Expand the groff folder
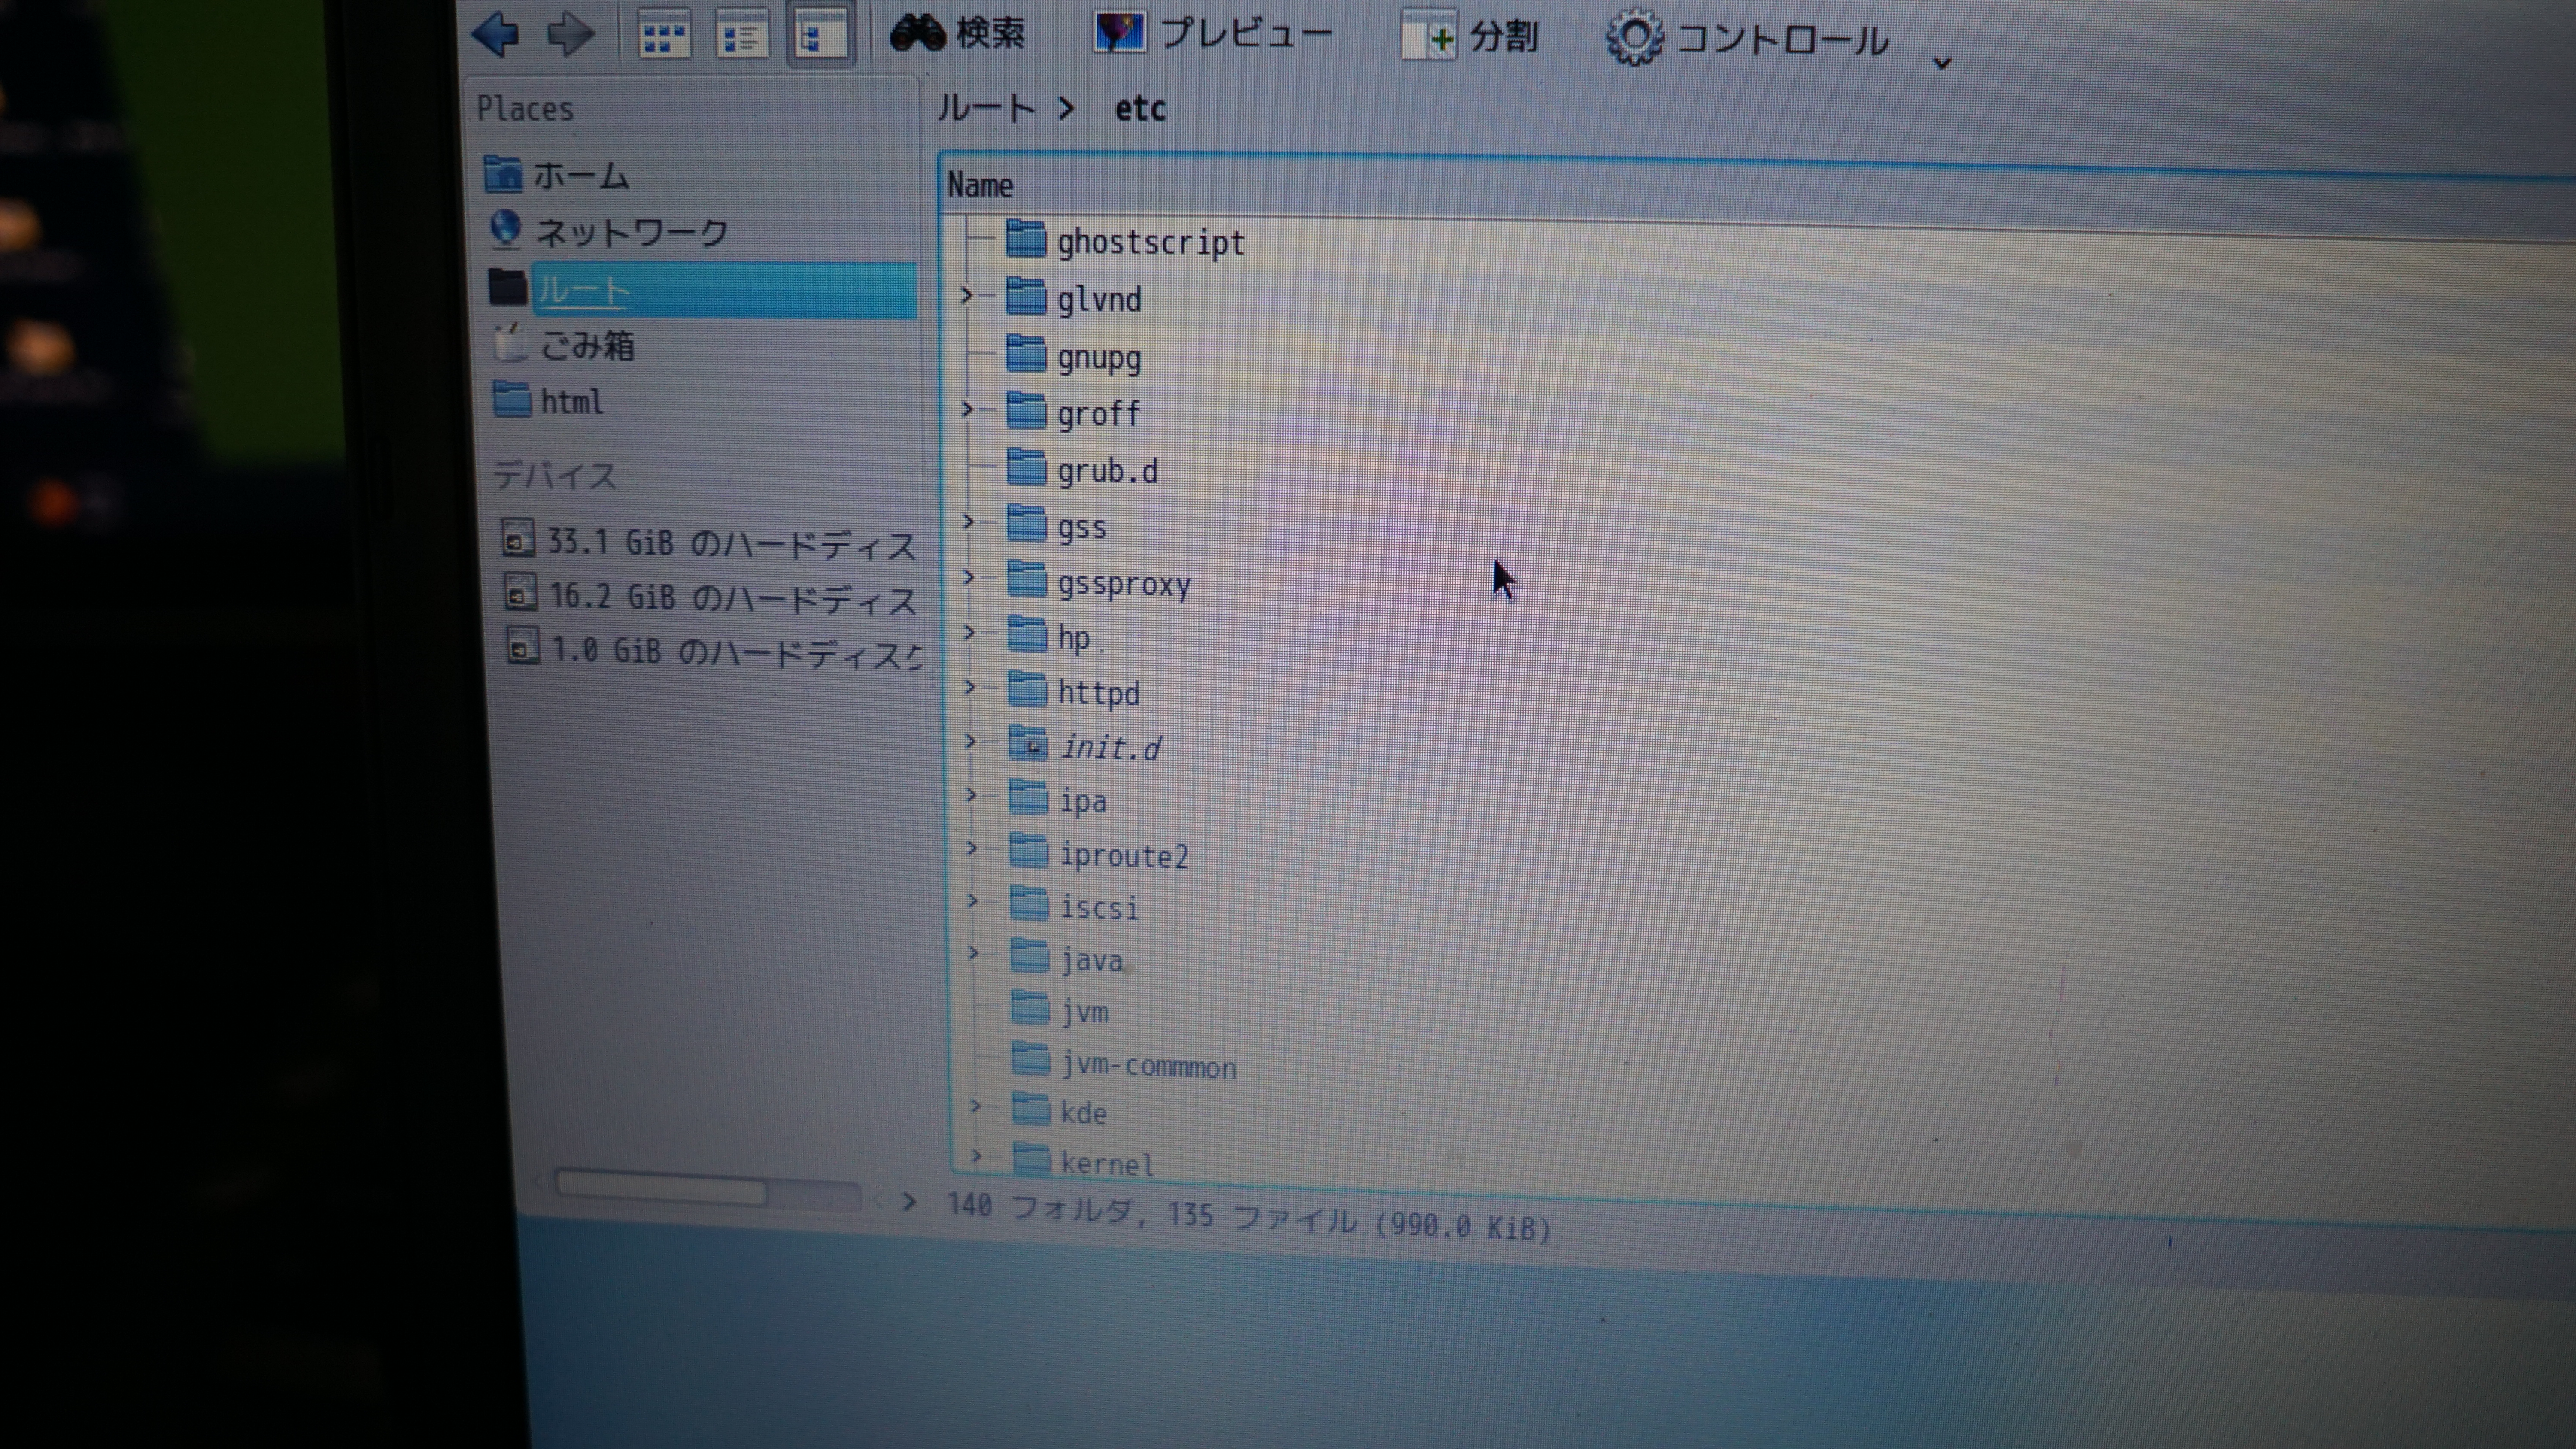This screenshot has width=2576, height=1449. [967, 409]
